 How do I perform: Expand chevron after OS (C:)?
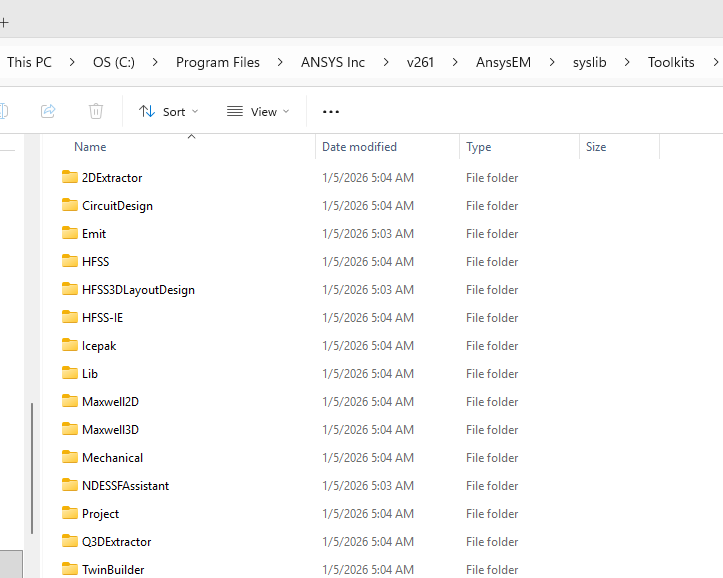(155, 62)
